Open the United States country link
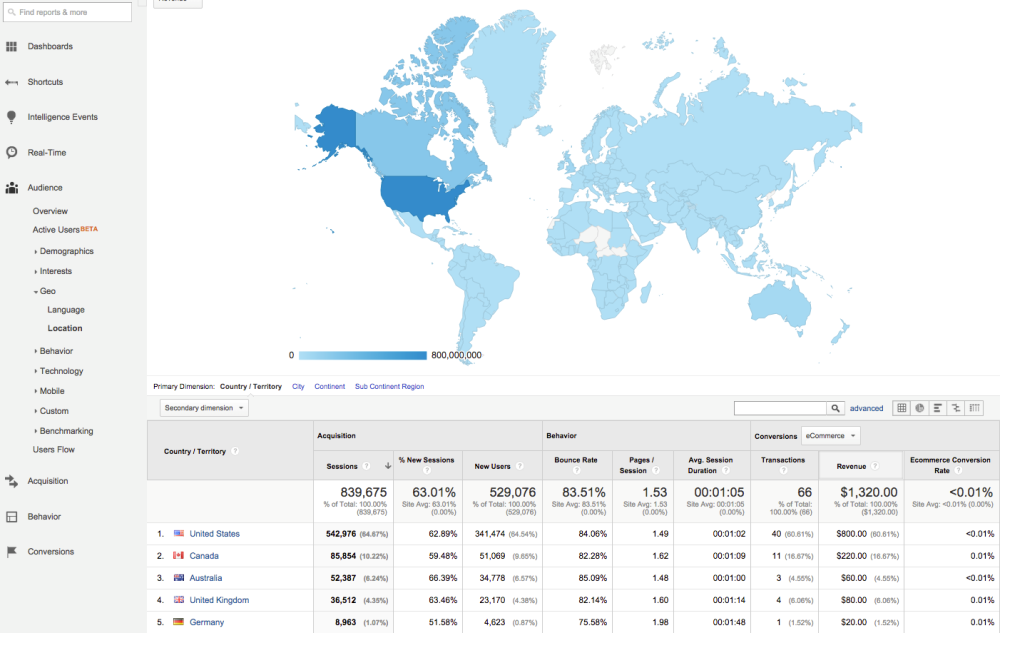 click(x=214, y=534)
